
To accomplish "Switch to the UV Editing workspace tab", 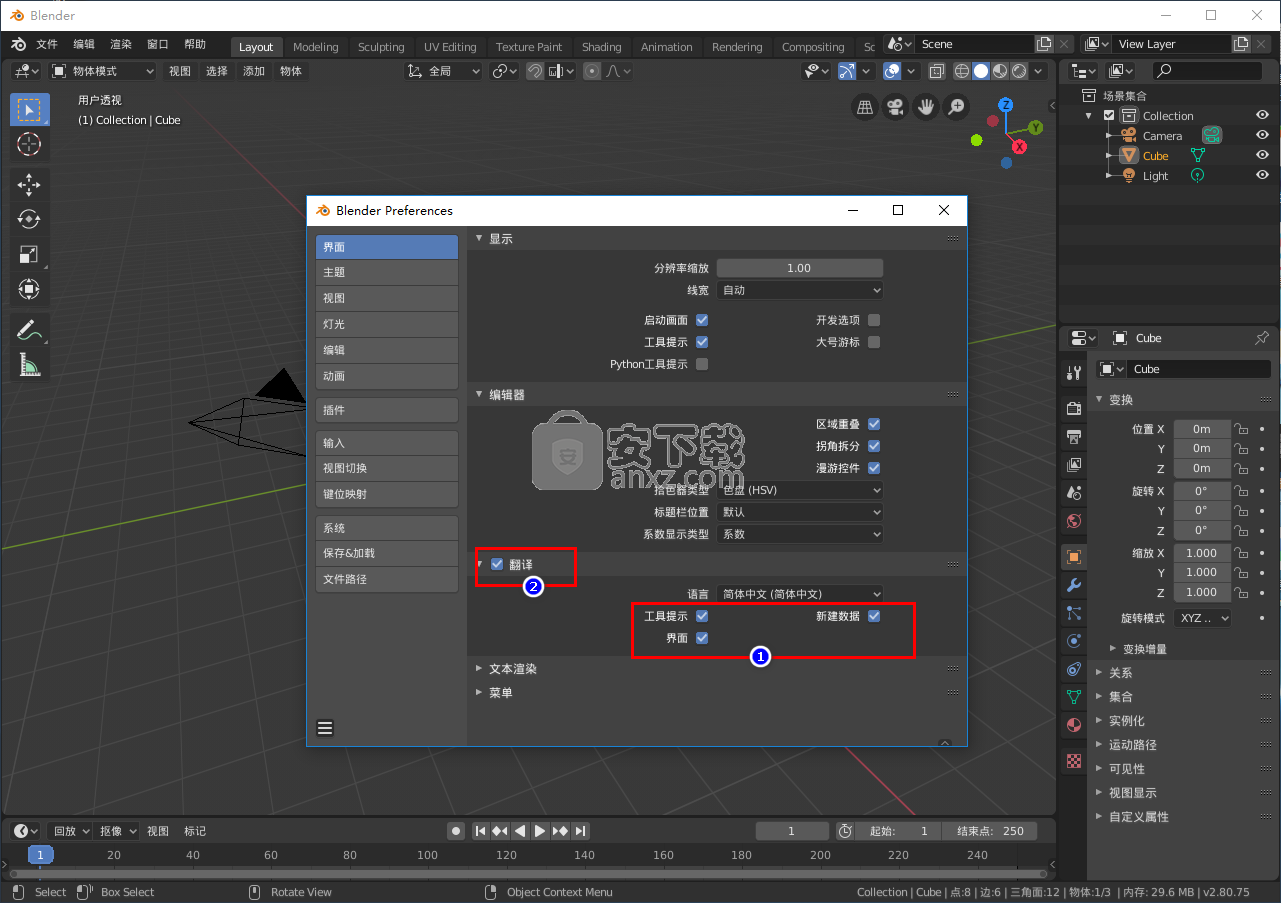I will pos(450,47).
